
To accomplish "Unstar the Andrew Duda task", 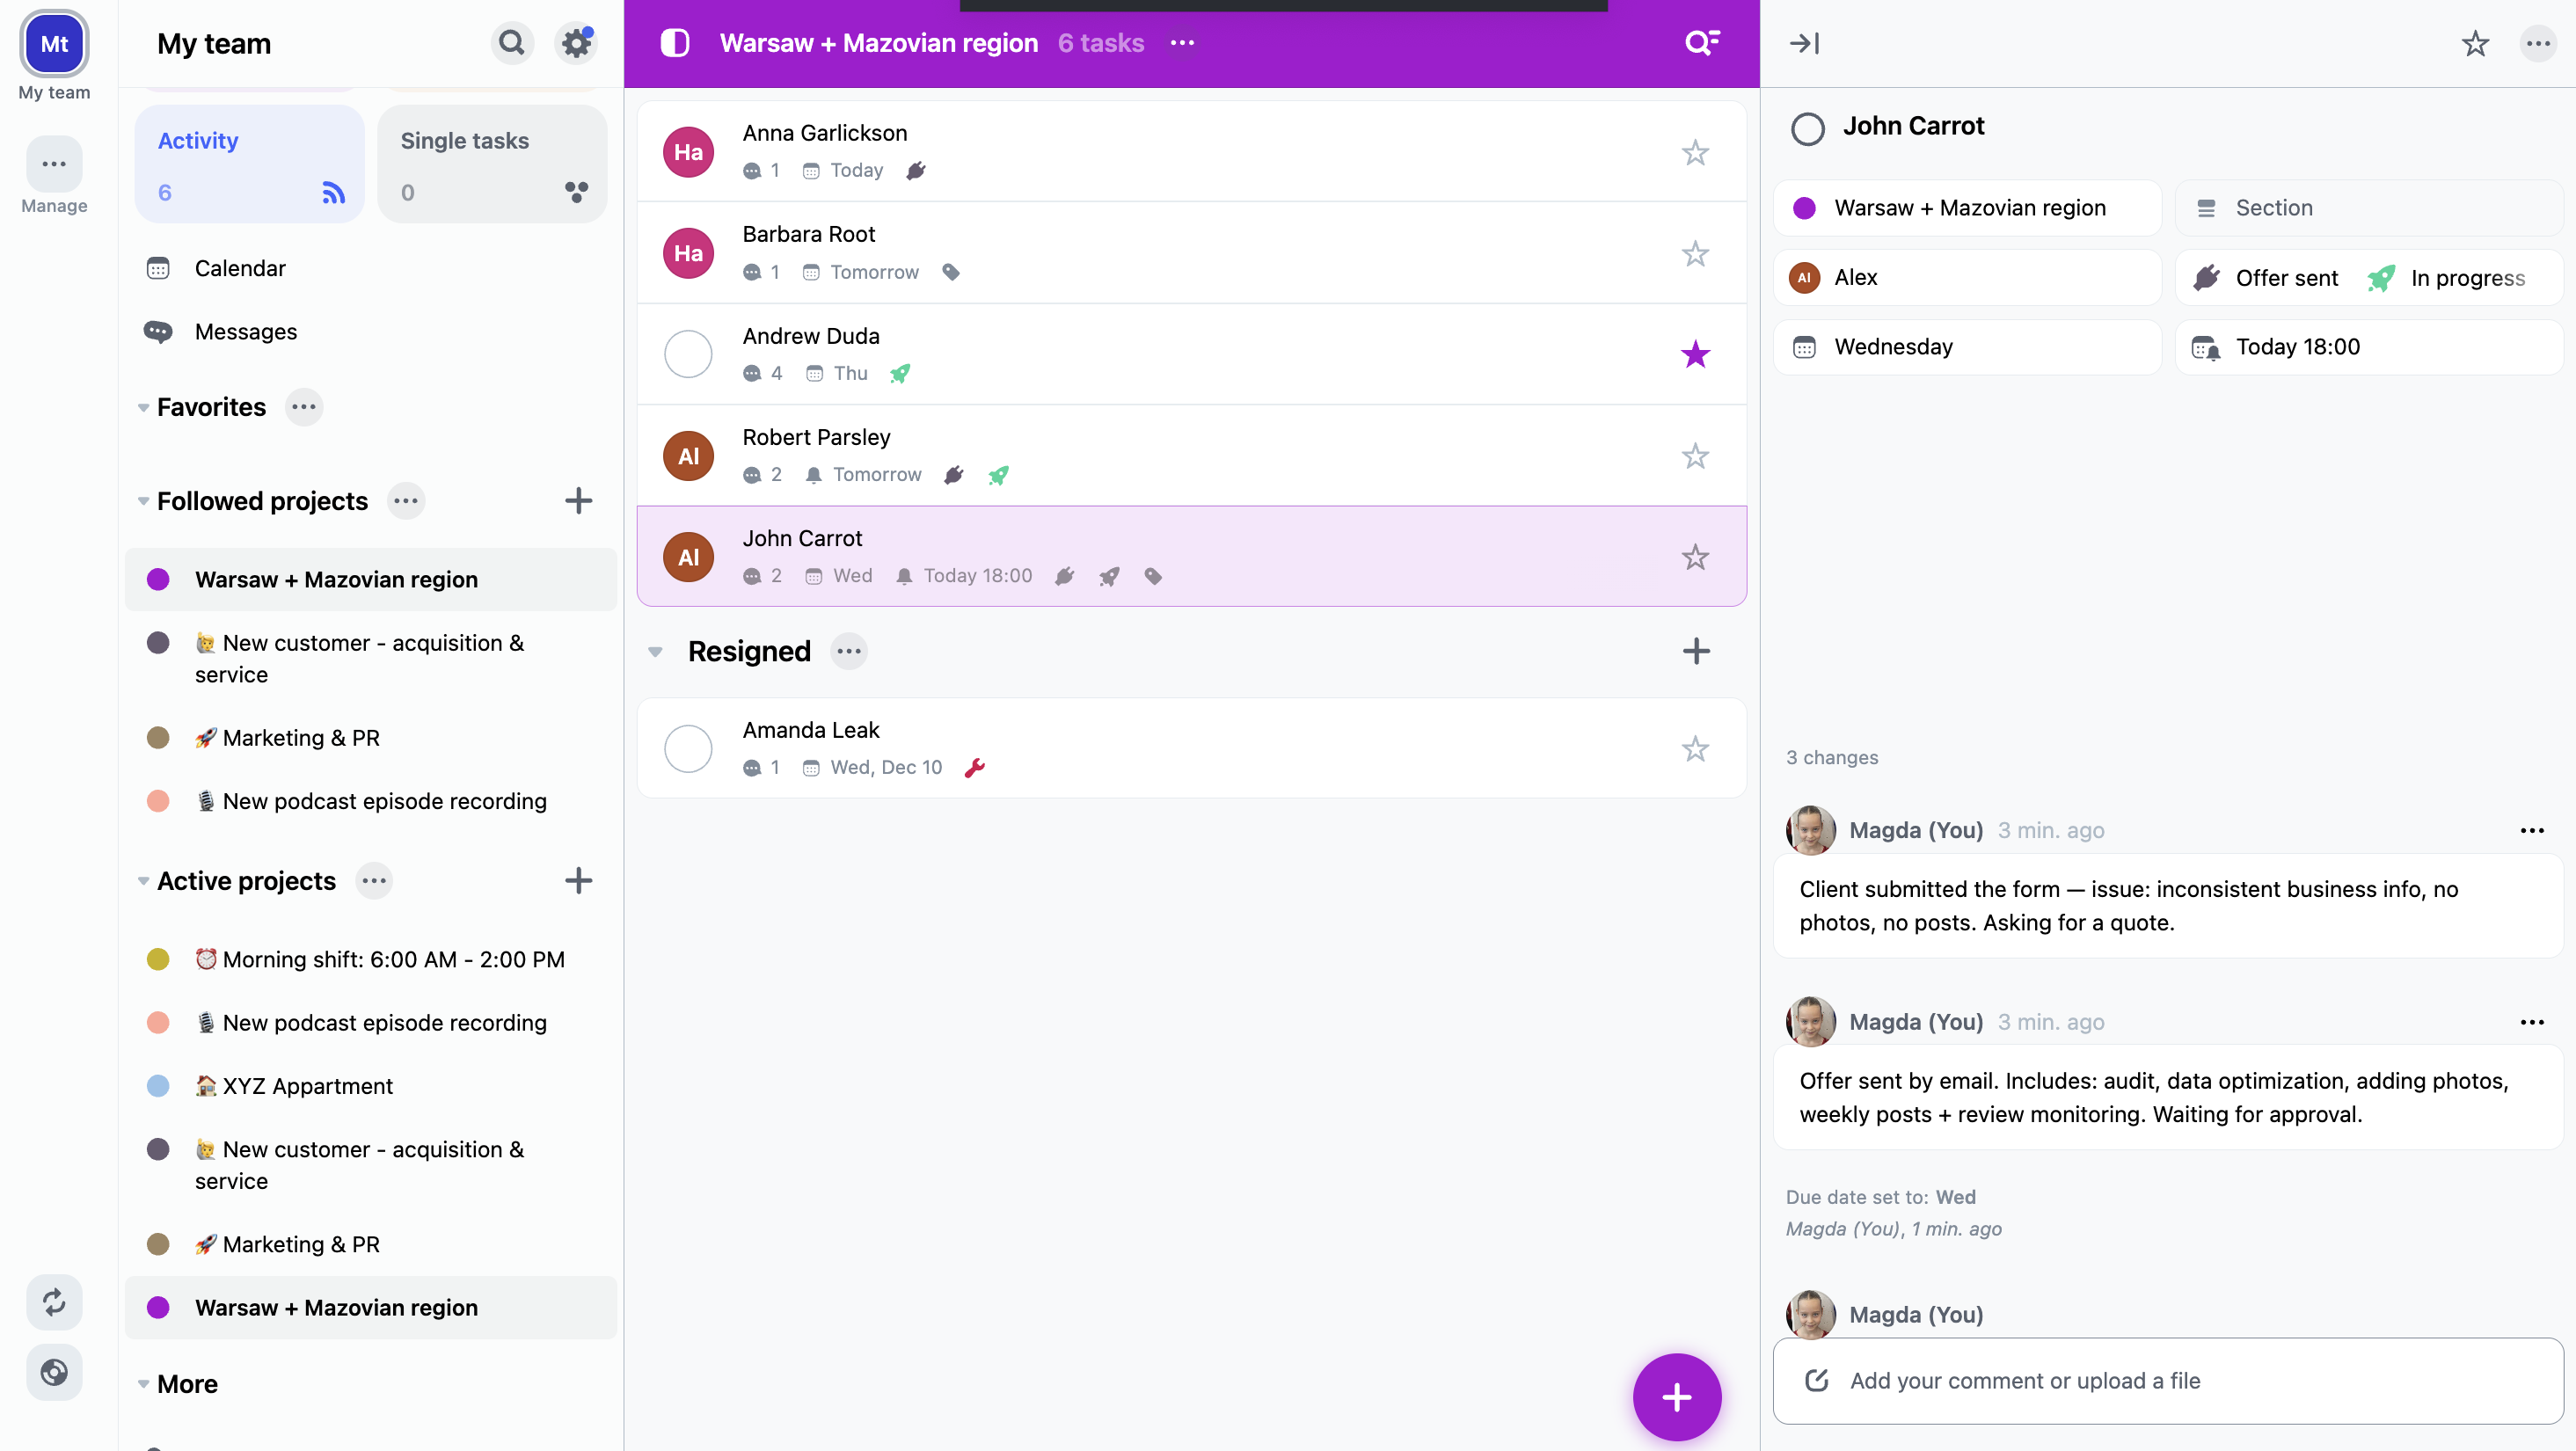I will 1694,354.
